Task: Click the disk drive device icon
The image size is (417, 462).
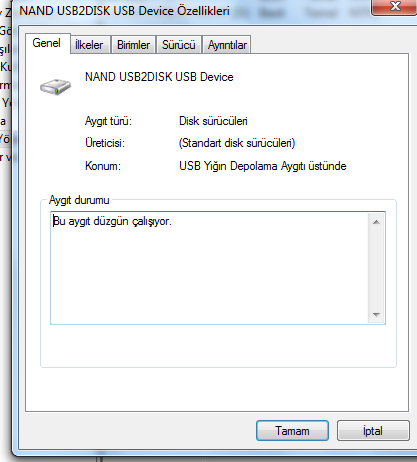Action: (55, 87)
